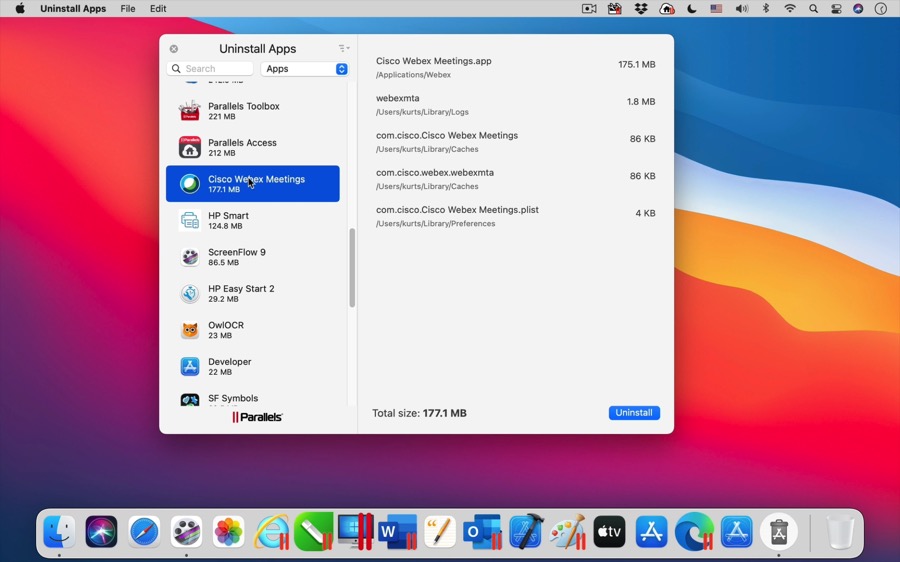The width and height of the screenshot is (900, 562).
Task: Toggle Do Not Disturb moon icon
Action: (691, 9)
